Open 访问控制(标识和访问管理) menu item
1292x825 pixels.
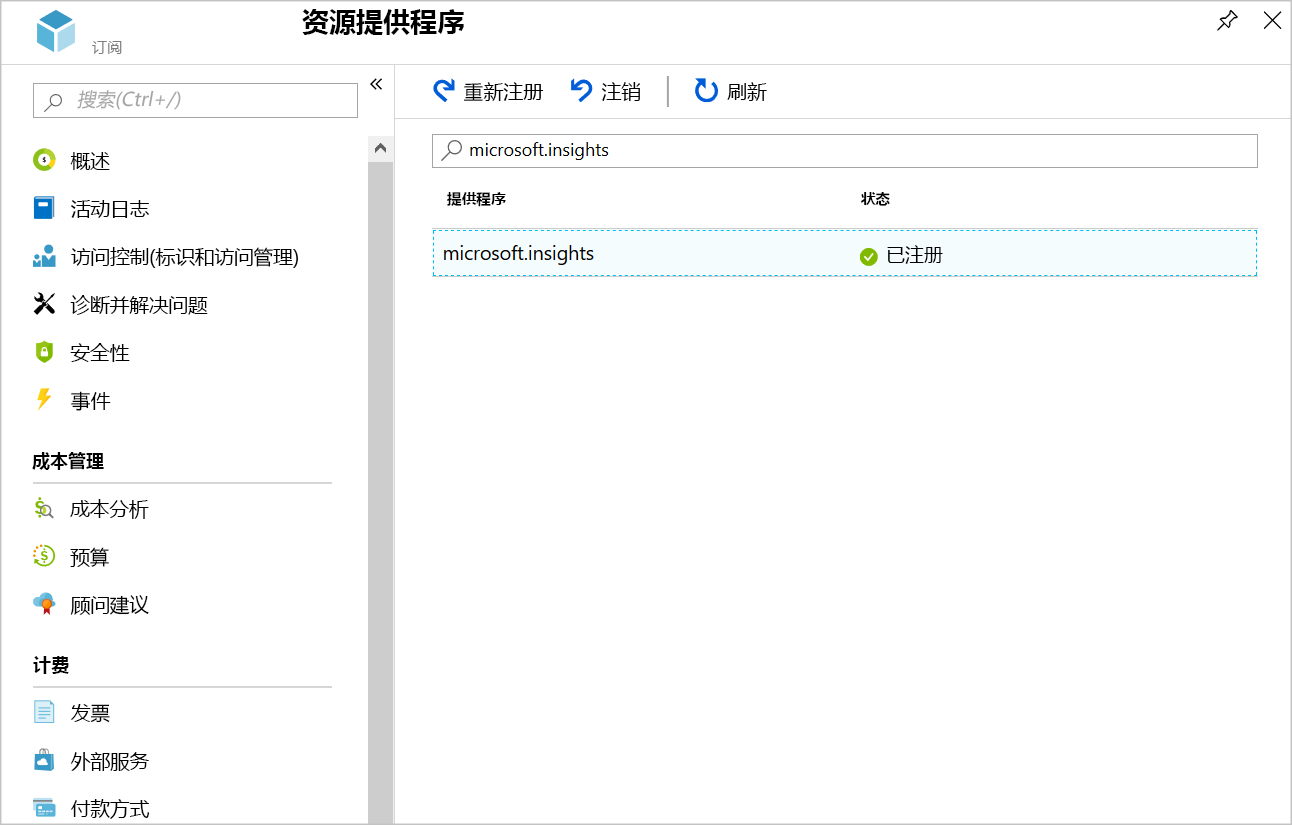185,257
